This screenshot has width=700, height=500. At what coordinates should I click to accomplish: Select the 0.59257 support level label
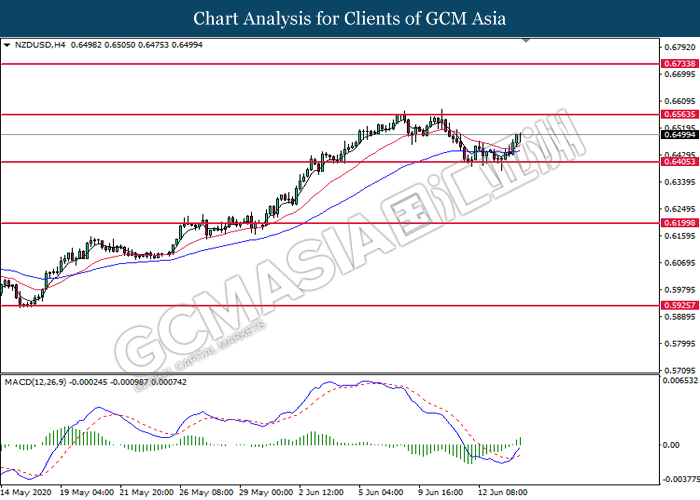click(679, 305)
